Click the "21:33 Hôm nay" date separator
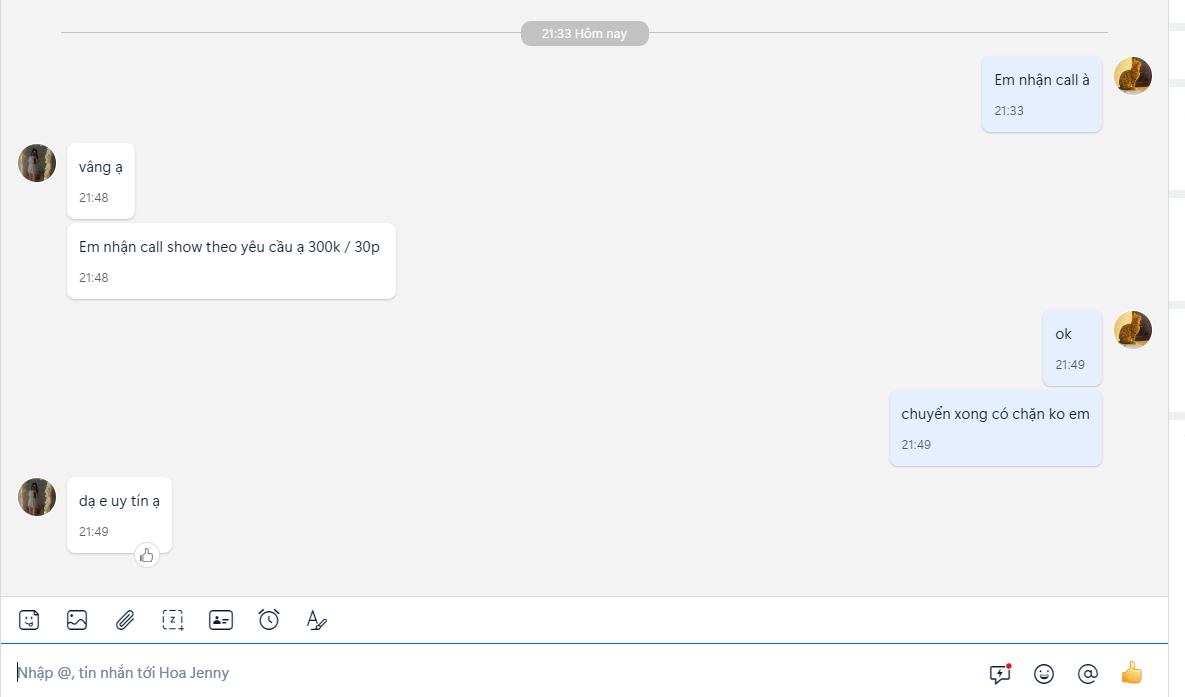This screenshot has height=697, width=1185. (584, 34)
